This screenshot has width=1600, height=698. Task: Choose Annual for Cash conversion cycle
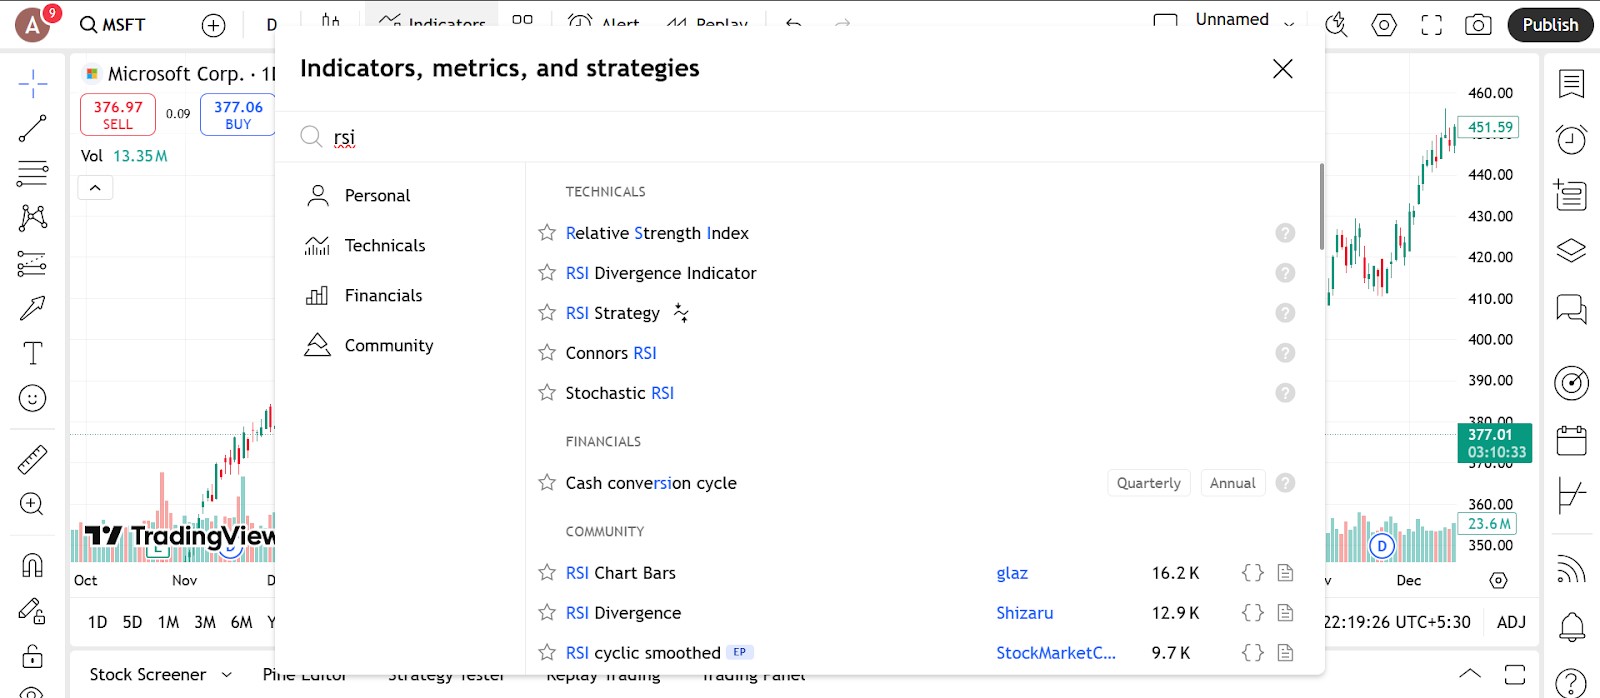click(1233, 483)
